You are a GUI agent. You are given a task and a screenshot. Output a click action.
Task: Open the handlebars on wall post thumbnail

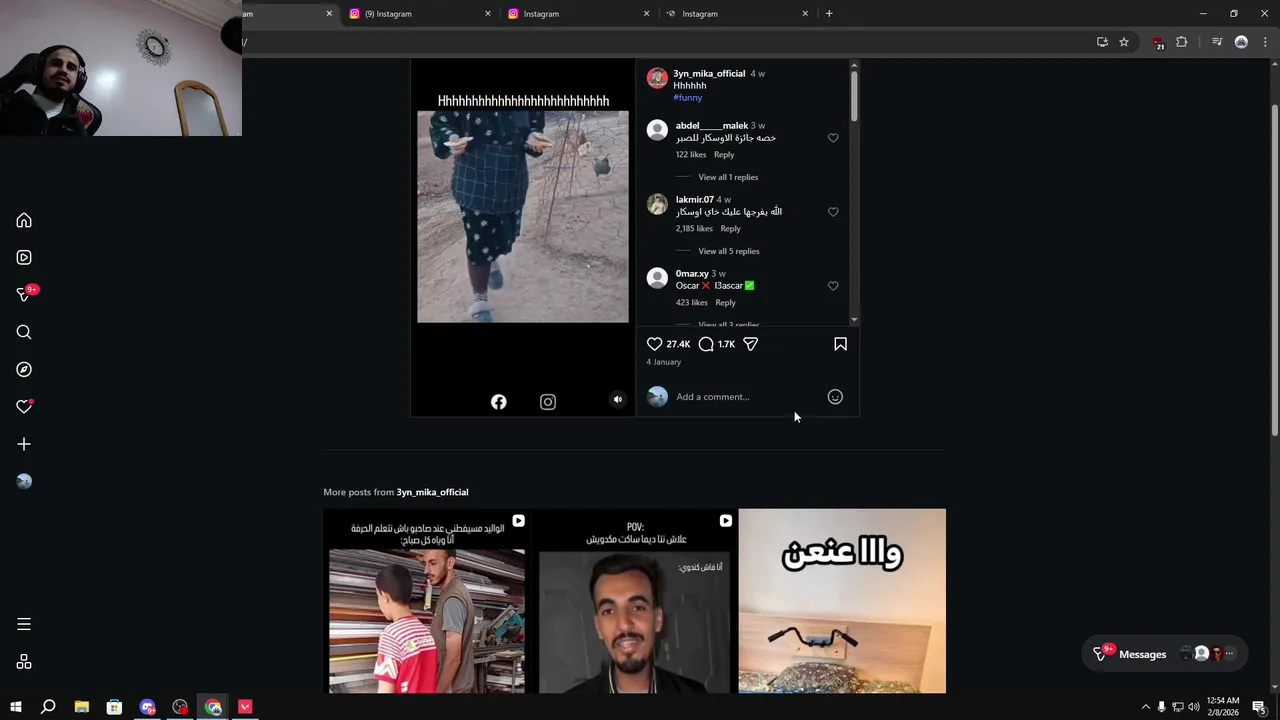842,601
